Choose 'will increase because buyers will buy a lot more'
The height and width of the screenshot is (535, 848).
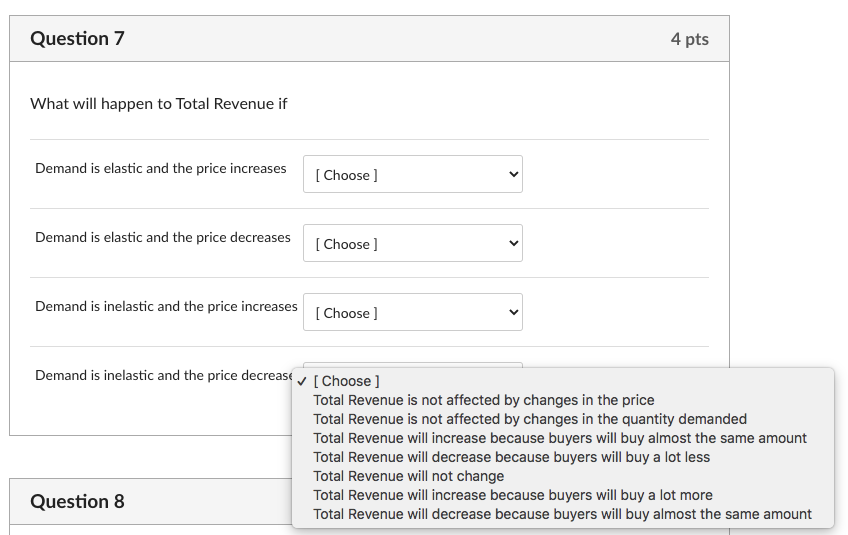click(x=562, y=495)
